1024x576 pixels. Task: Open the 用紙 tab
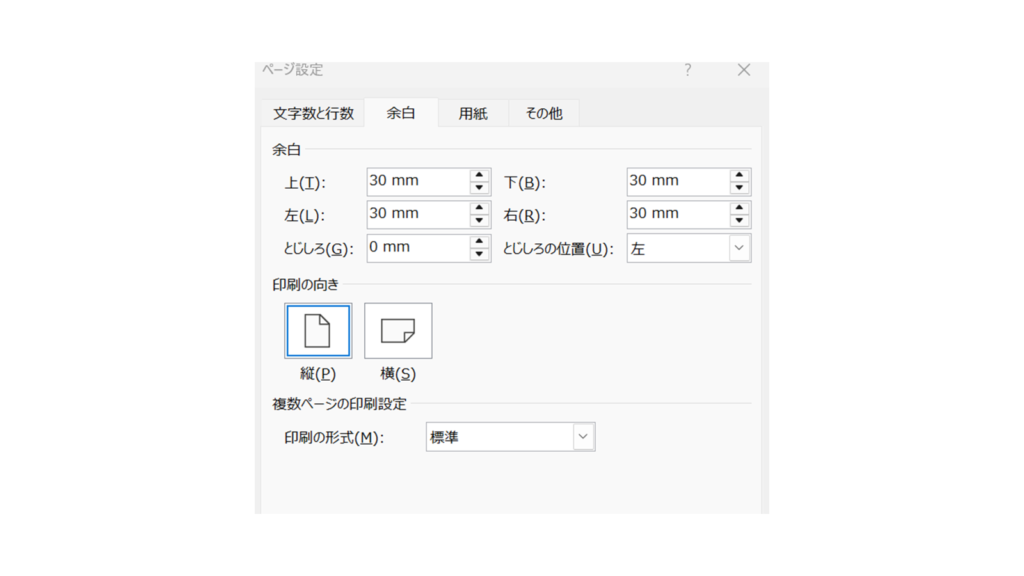pyautogui.click(x=473, y=114)
